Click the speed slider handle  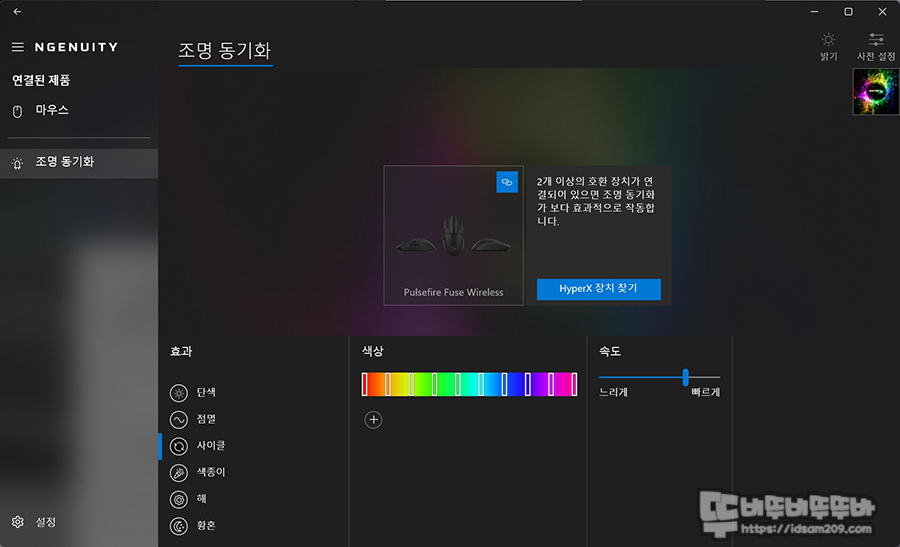tap(685, 377)
